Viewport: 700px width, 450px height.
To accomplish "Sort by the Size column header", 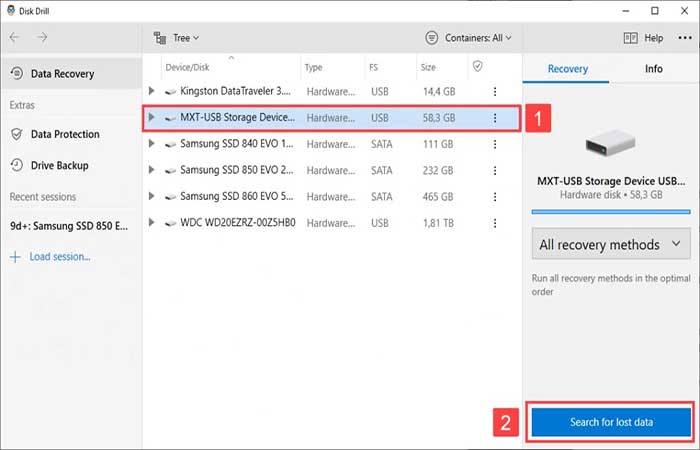I will [x=428, y=67].
